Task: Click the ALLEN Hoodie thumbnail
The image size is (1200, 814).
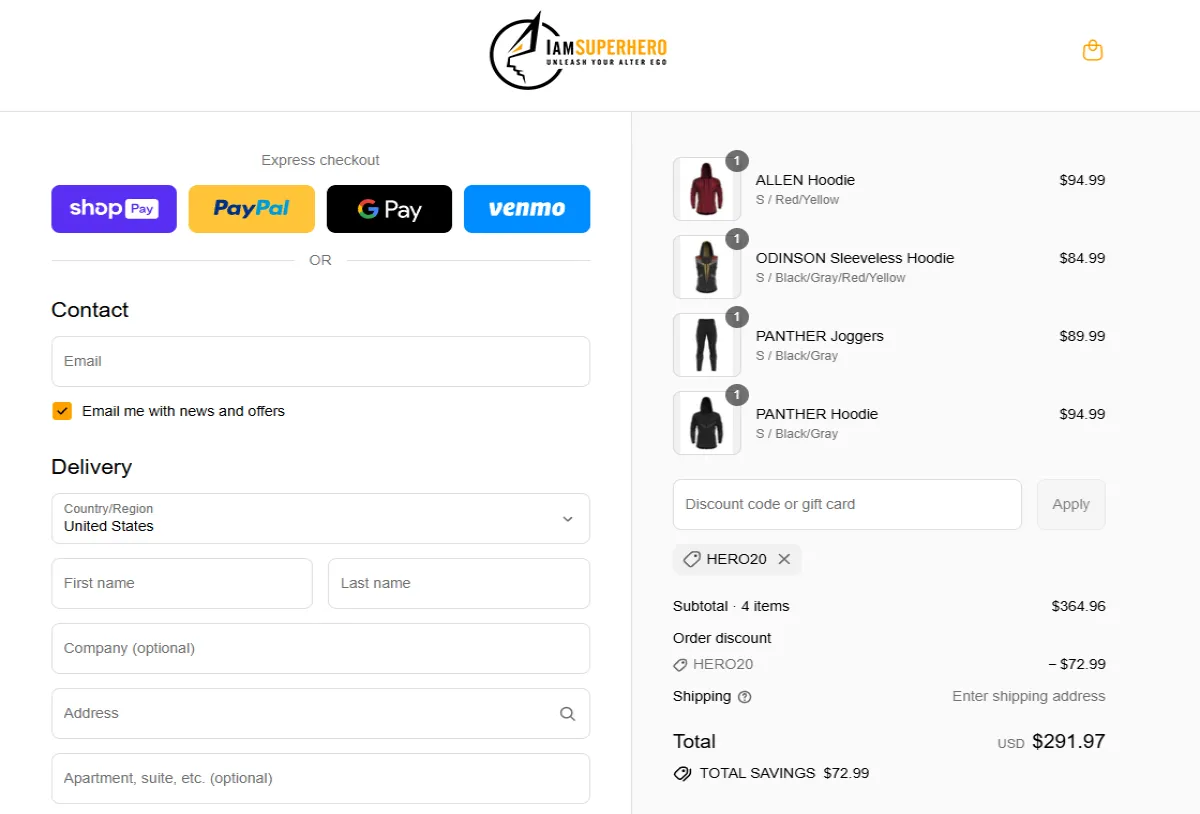Action: [x=707, y=189]
